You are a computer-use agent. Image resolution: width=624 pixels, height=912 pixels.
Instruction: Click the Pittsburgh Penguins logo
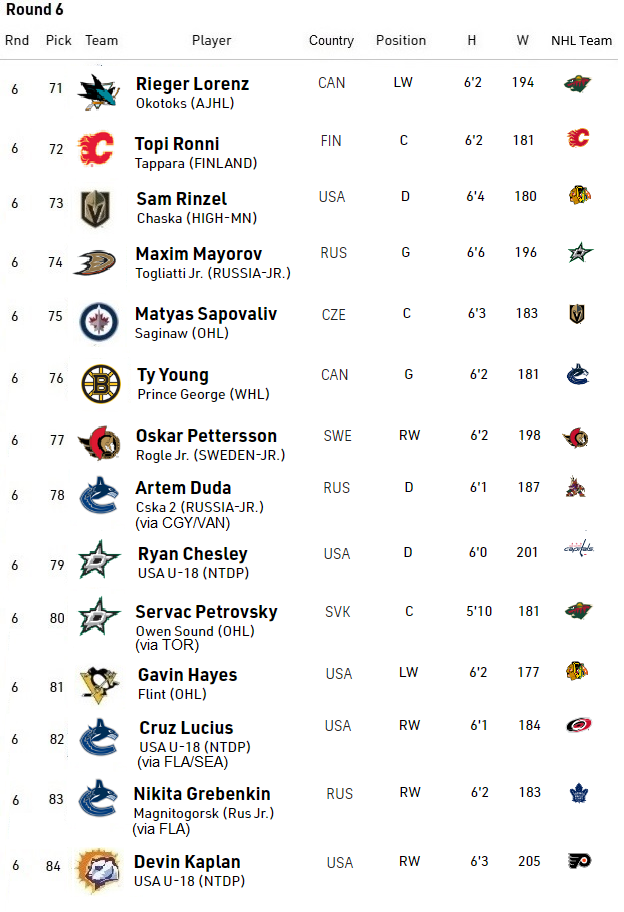(99, 685)
